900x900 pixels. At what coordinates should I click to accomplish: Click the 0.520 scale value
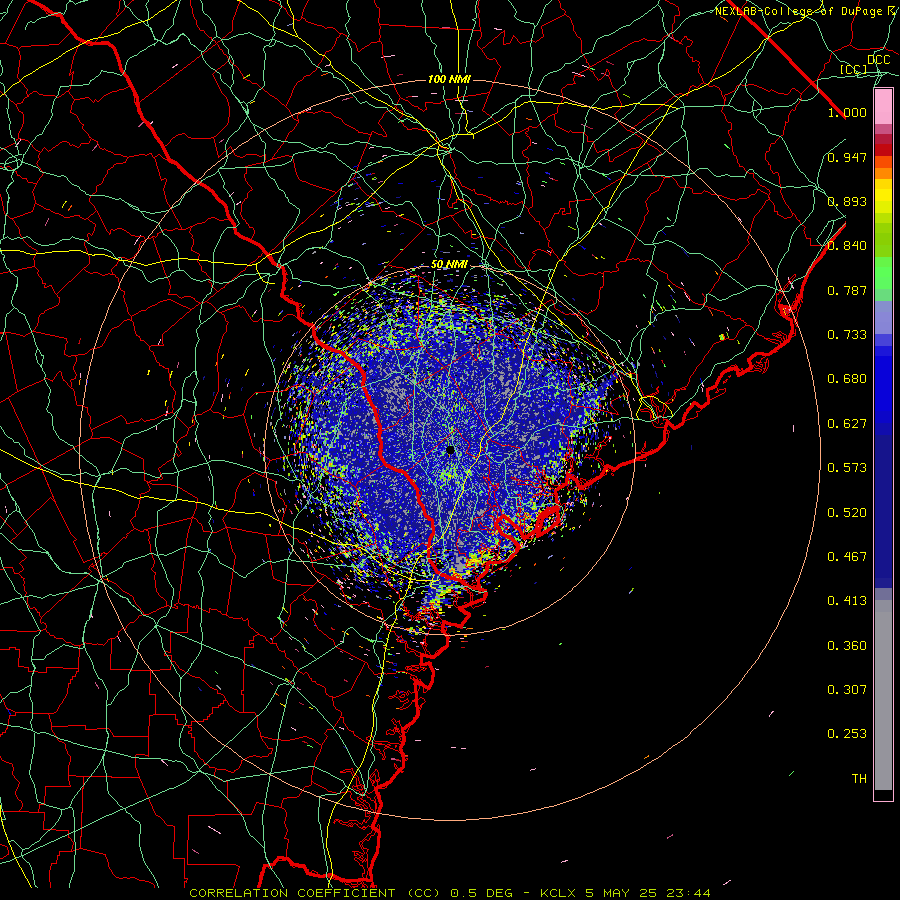847,513
